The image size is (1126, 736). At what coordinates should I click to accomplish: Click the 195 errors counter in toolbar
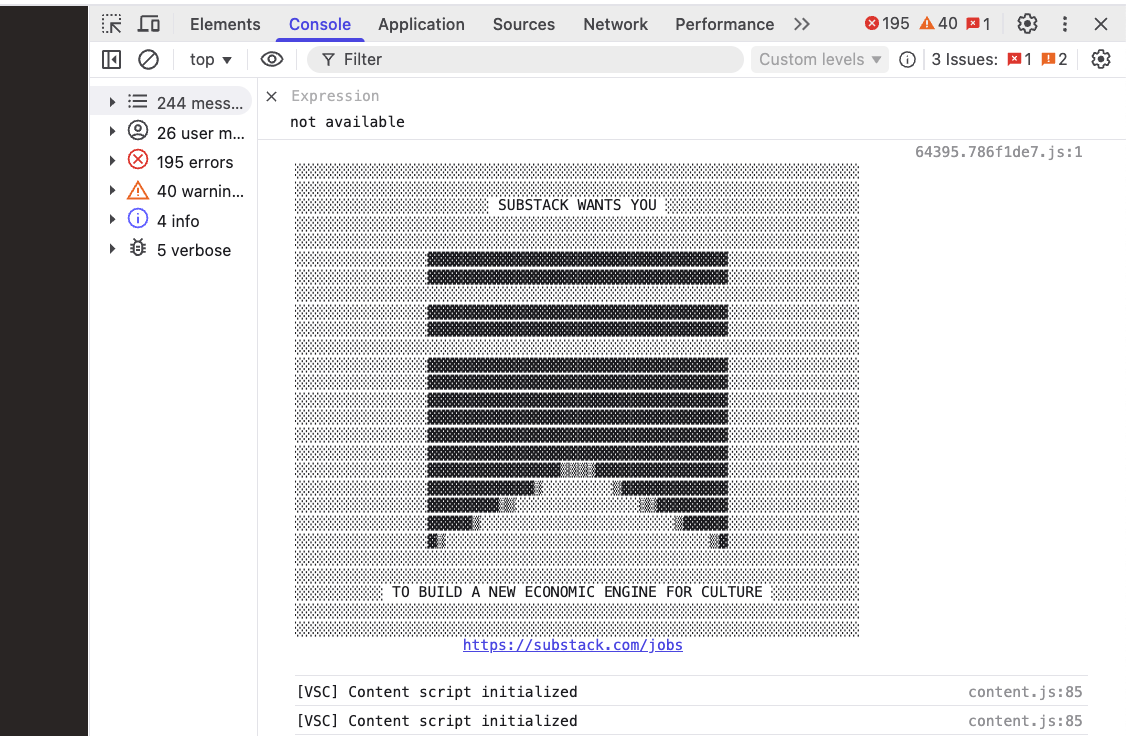pyautogui.click(x=887, y=24)
